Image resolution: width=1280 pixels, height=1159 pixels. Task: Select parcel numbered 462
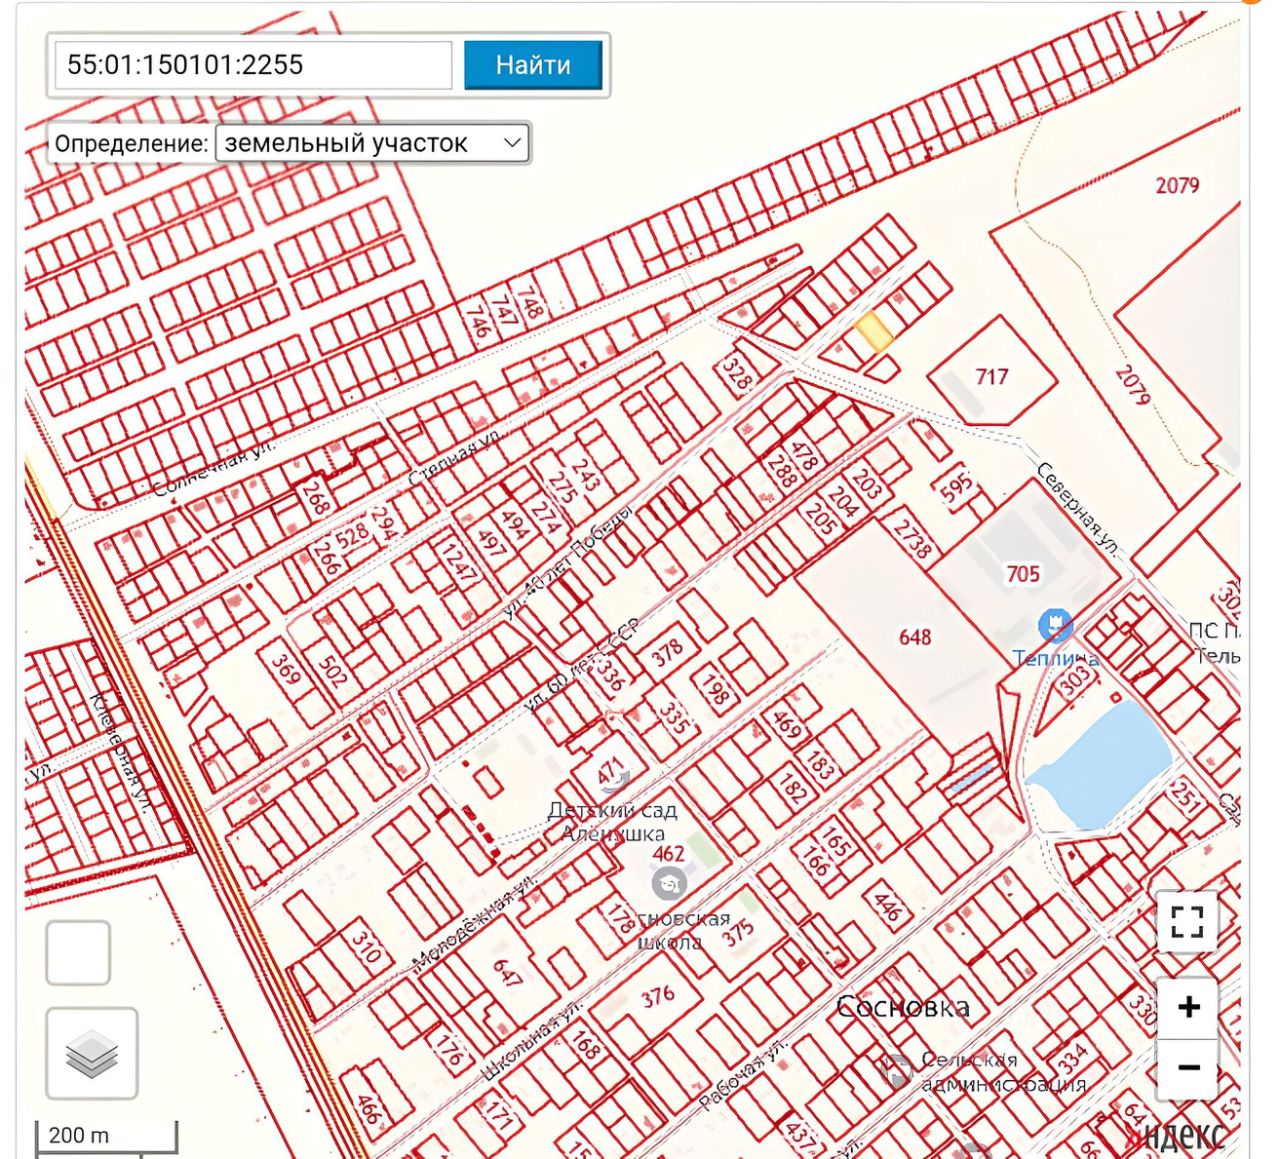pyautogui.click(x=668, y=853)
